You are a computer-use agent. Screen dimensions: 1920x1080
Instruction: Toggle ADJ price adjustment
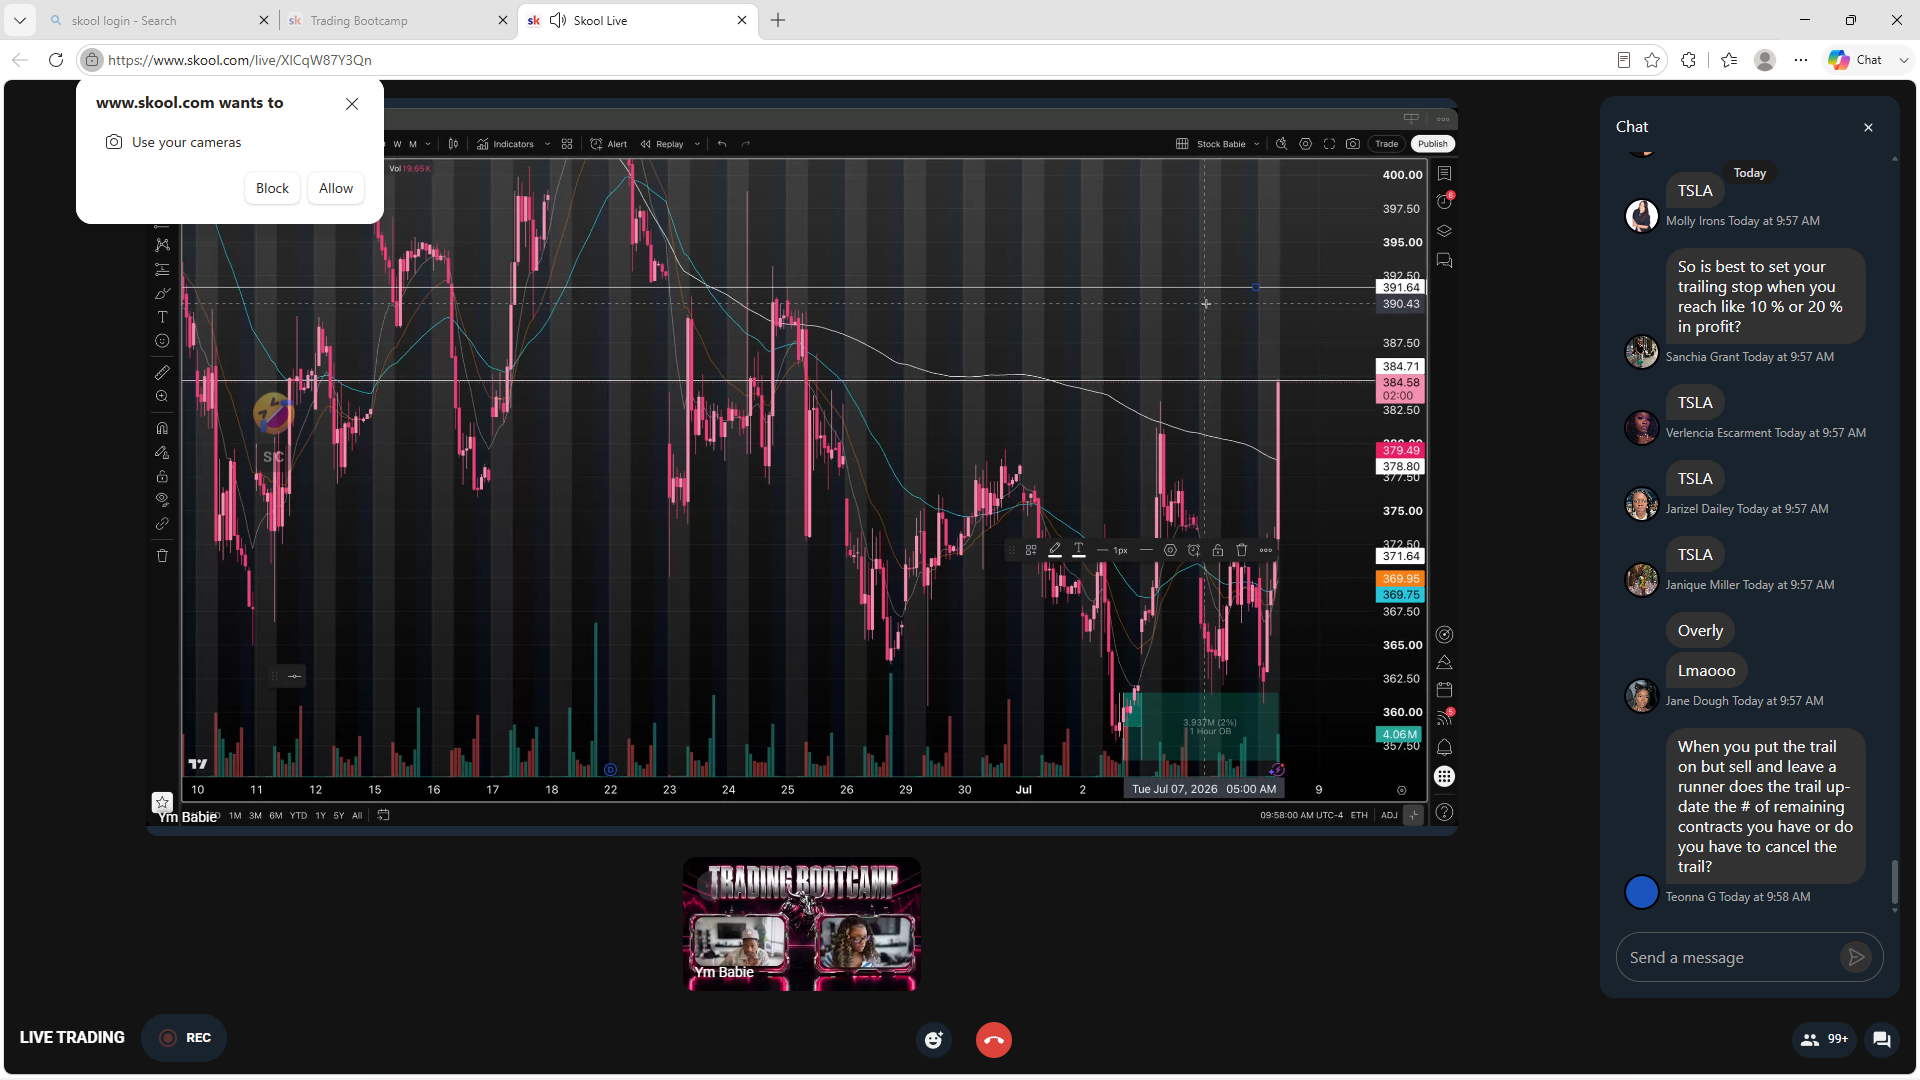coord(1389,815)
